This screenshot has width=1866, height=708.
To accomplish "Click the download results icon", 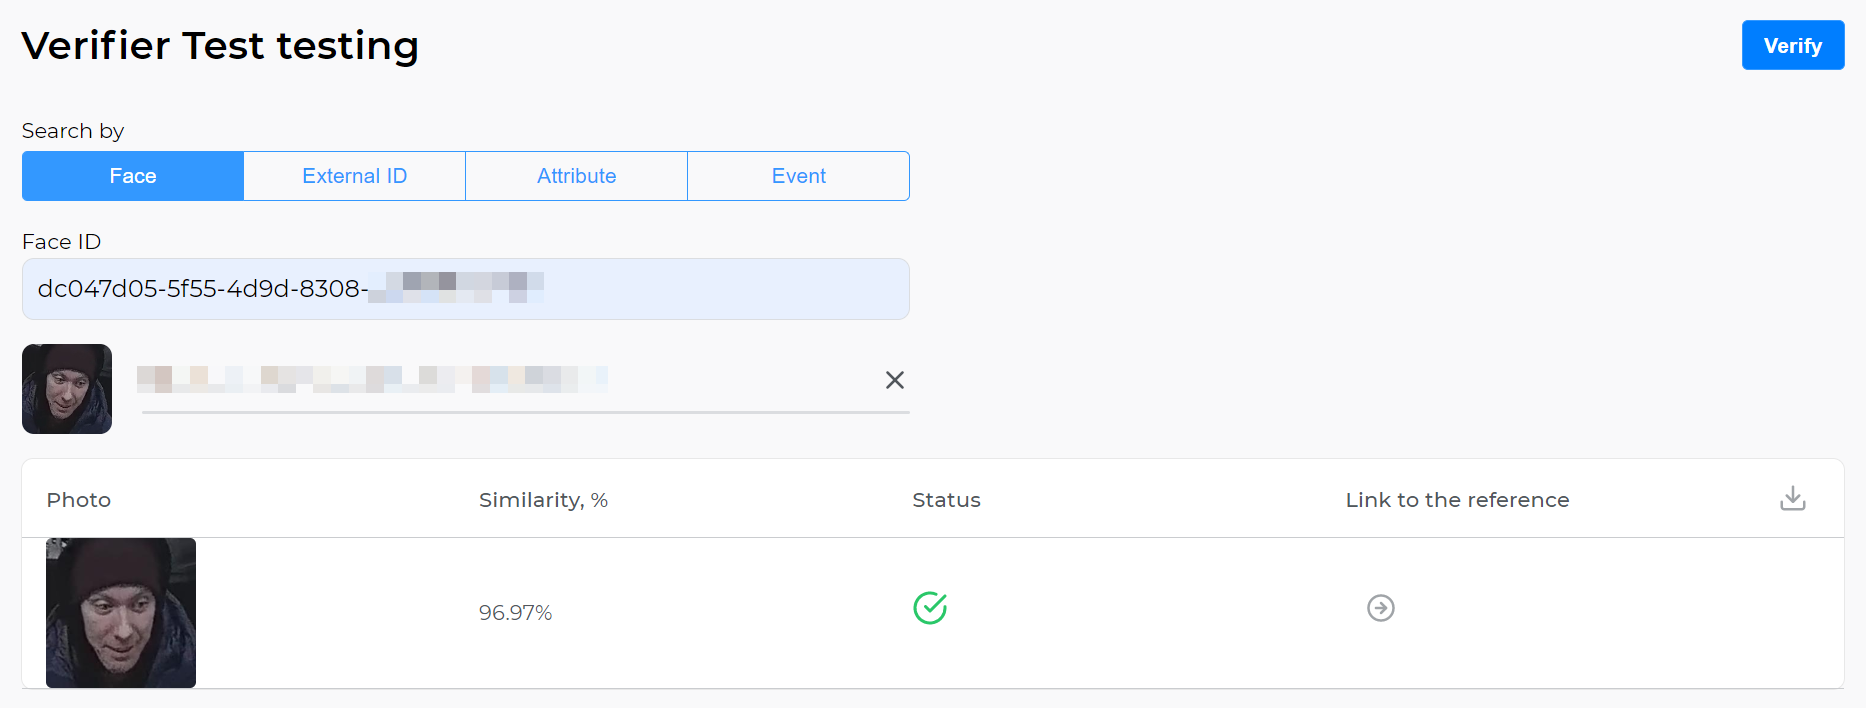I will click(1793, 497).
